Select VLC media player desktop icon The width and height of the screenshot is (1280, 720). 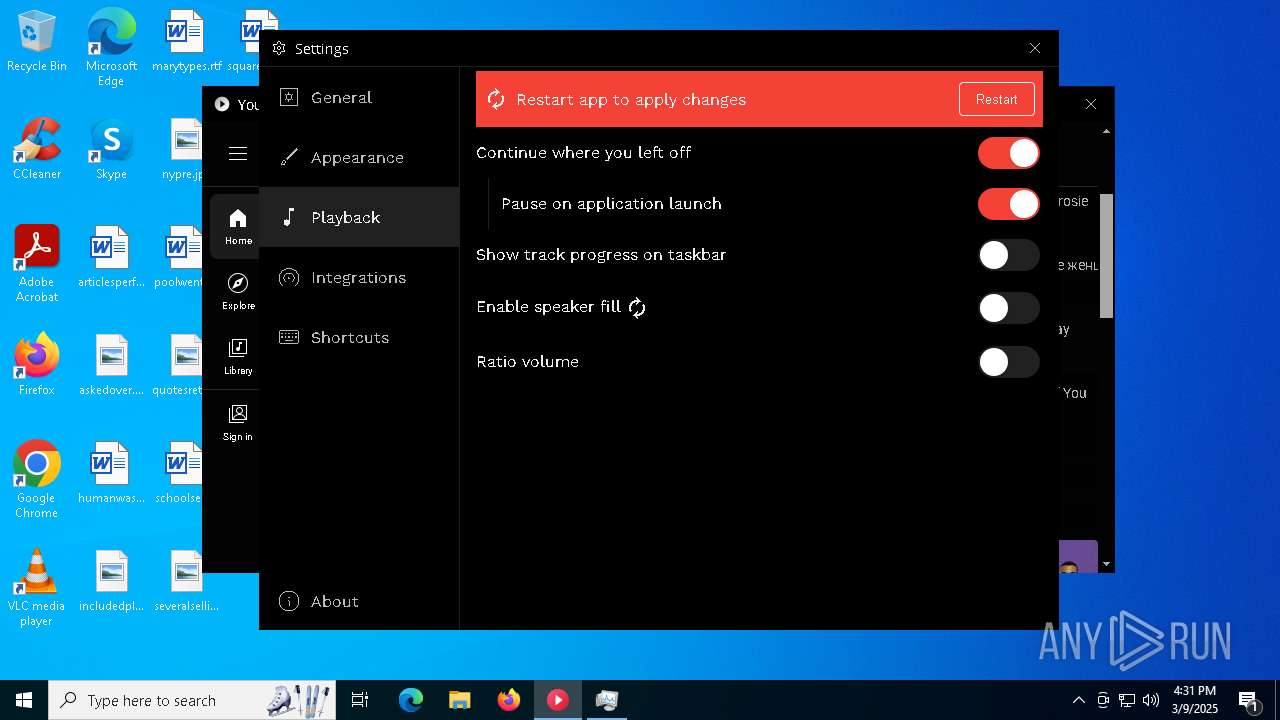pos(37,588)
